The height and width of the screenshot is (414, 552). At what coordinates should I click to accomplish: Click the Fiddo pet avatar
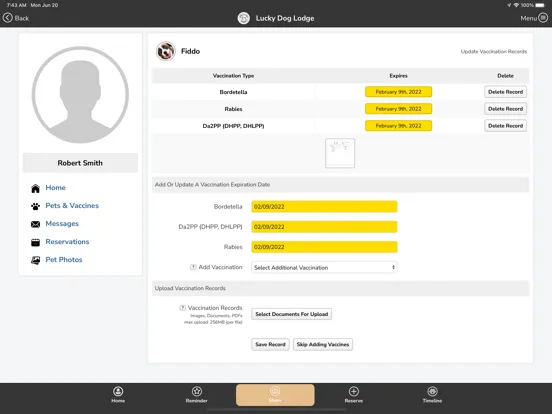click(x=165, y=51)
